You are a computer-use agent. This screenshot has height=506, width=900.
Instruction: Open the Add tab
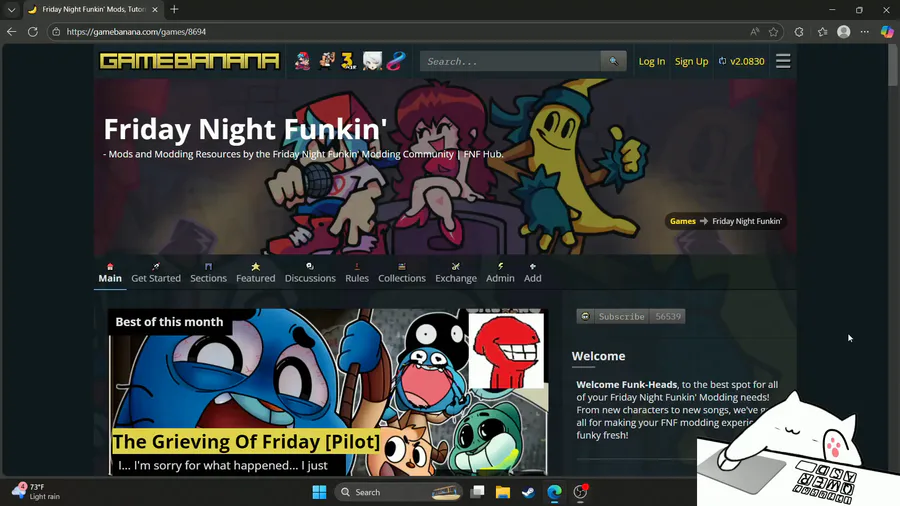(x=532, y=273)
